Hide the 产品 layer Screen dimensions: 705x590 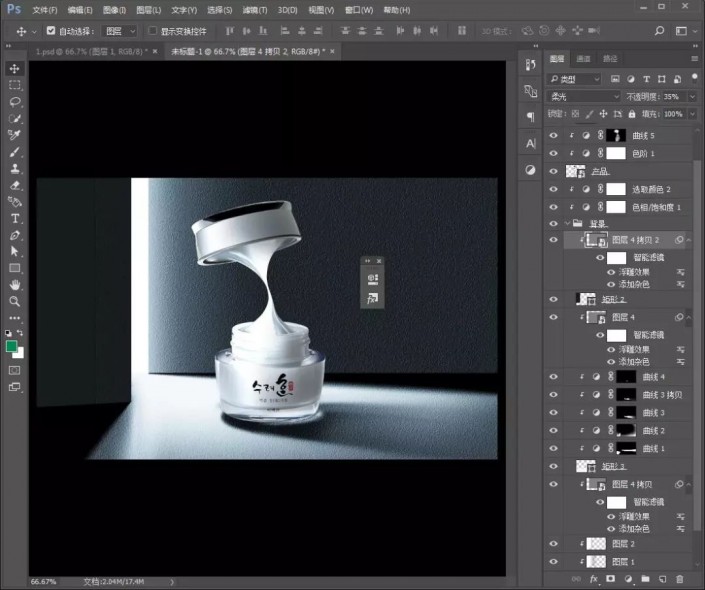click(553, 171)
